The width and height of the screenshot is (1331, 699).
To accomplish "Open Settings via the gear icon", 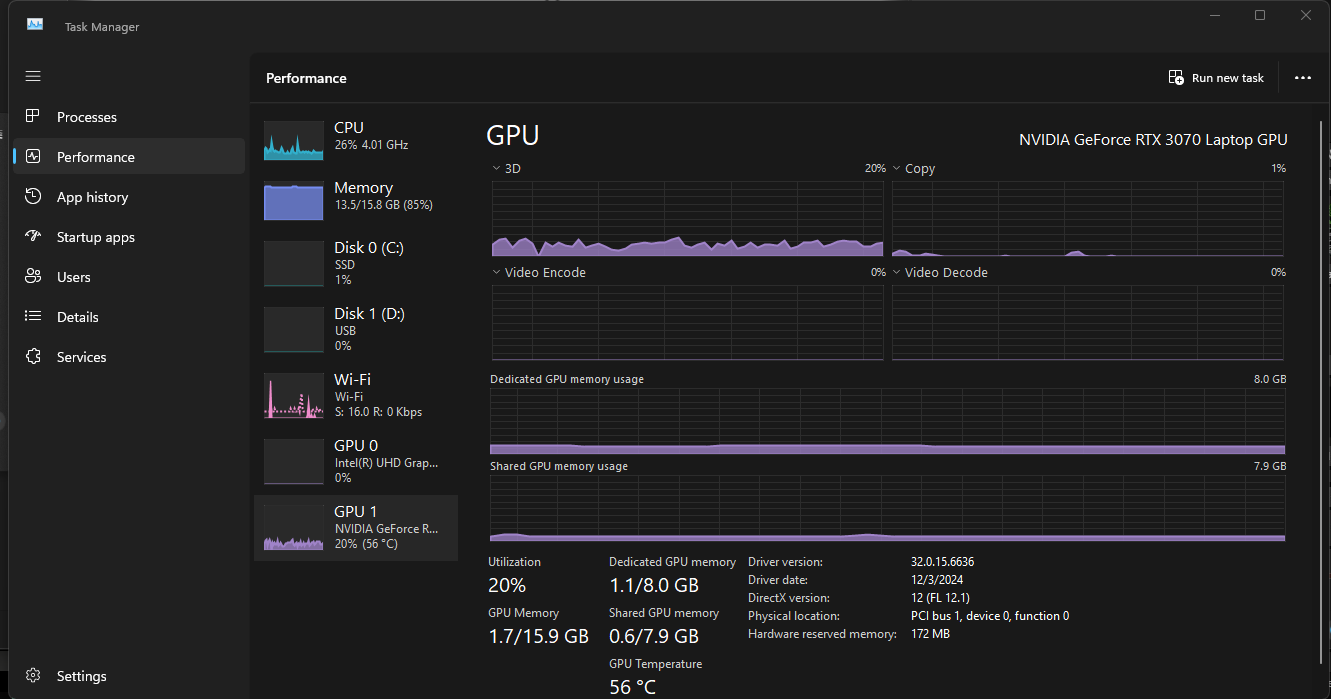I will pyautogui.click(x=33, y=676).
